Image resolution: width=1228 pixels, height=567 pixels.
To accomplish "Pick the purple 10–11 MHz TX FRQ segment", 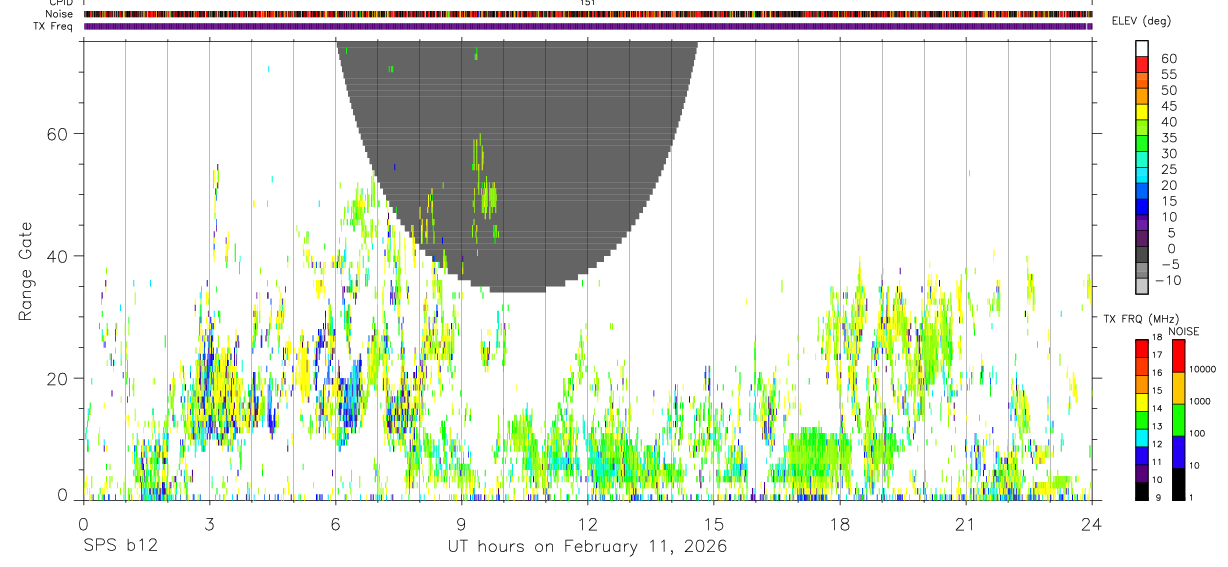I will [x=1142, y=473].
